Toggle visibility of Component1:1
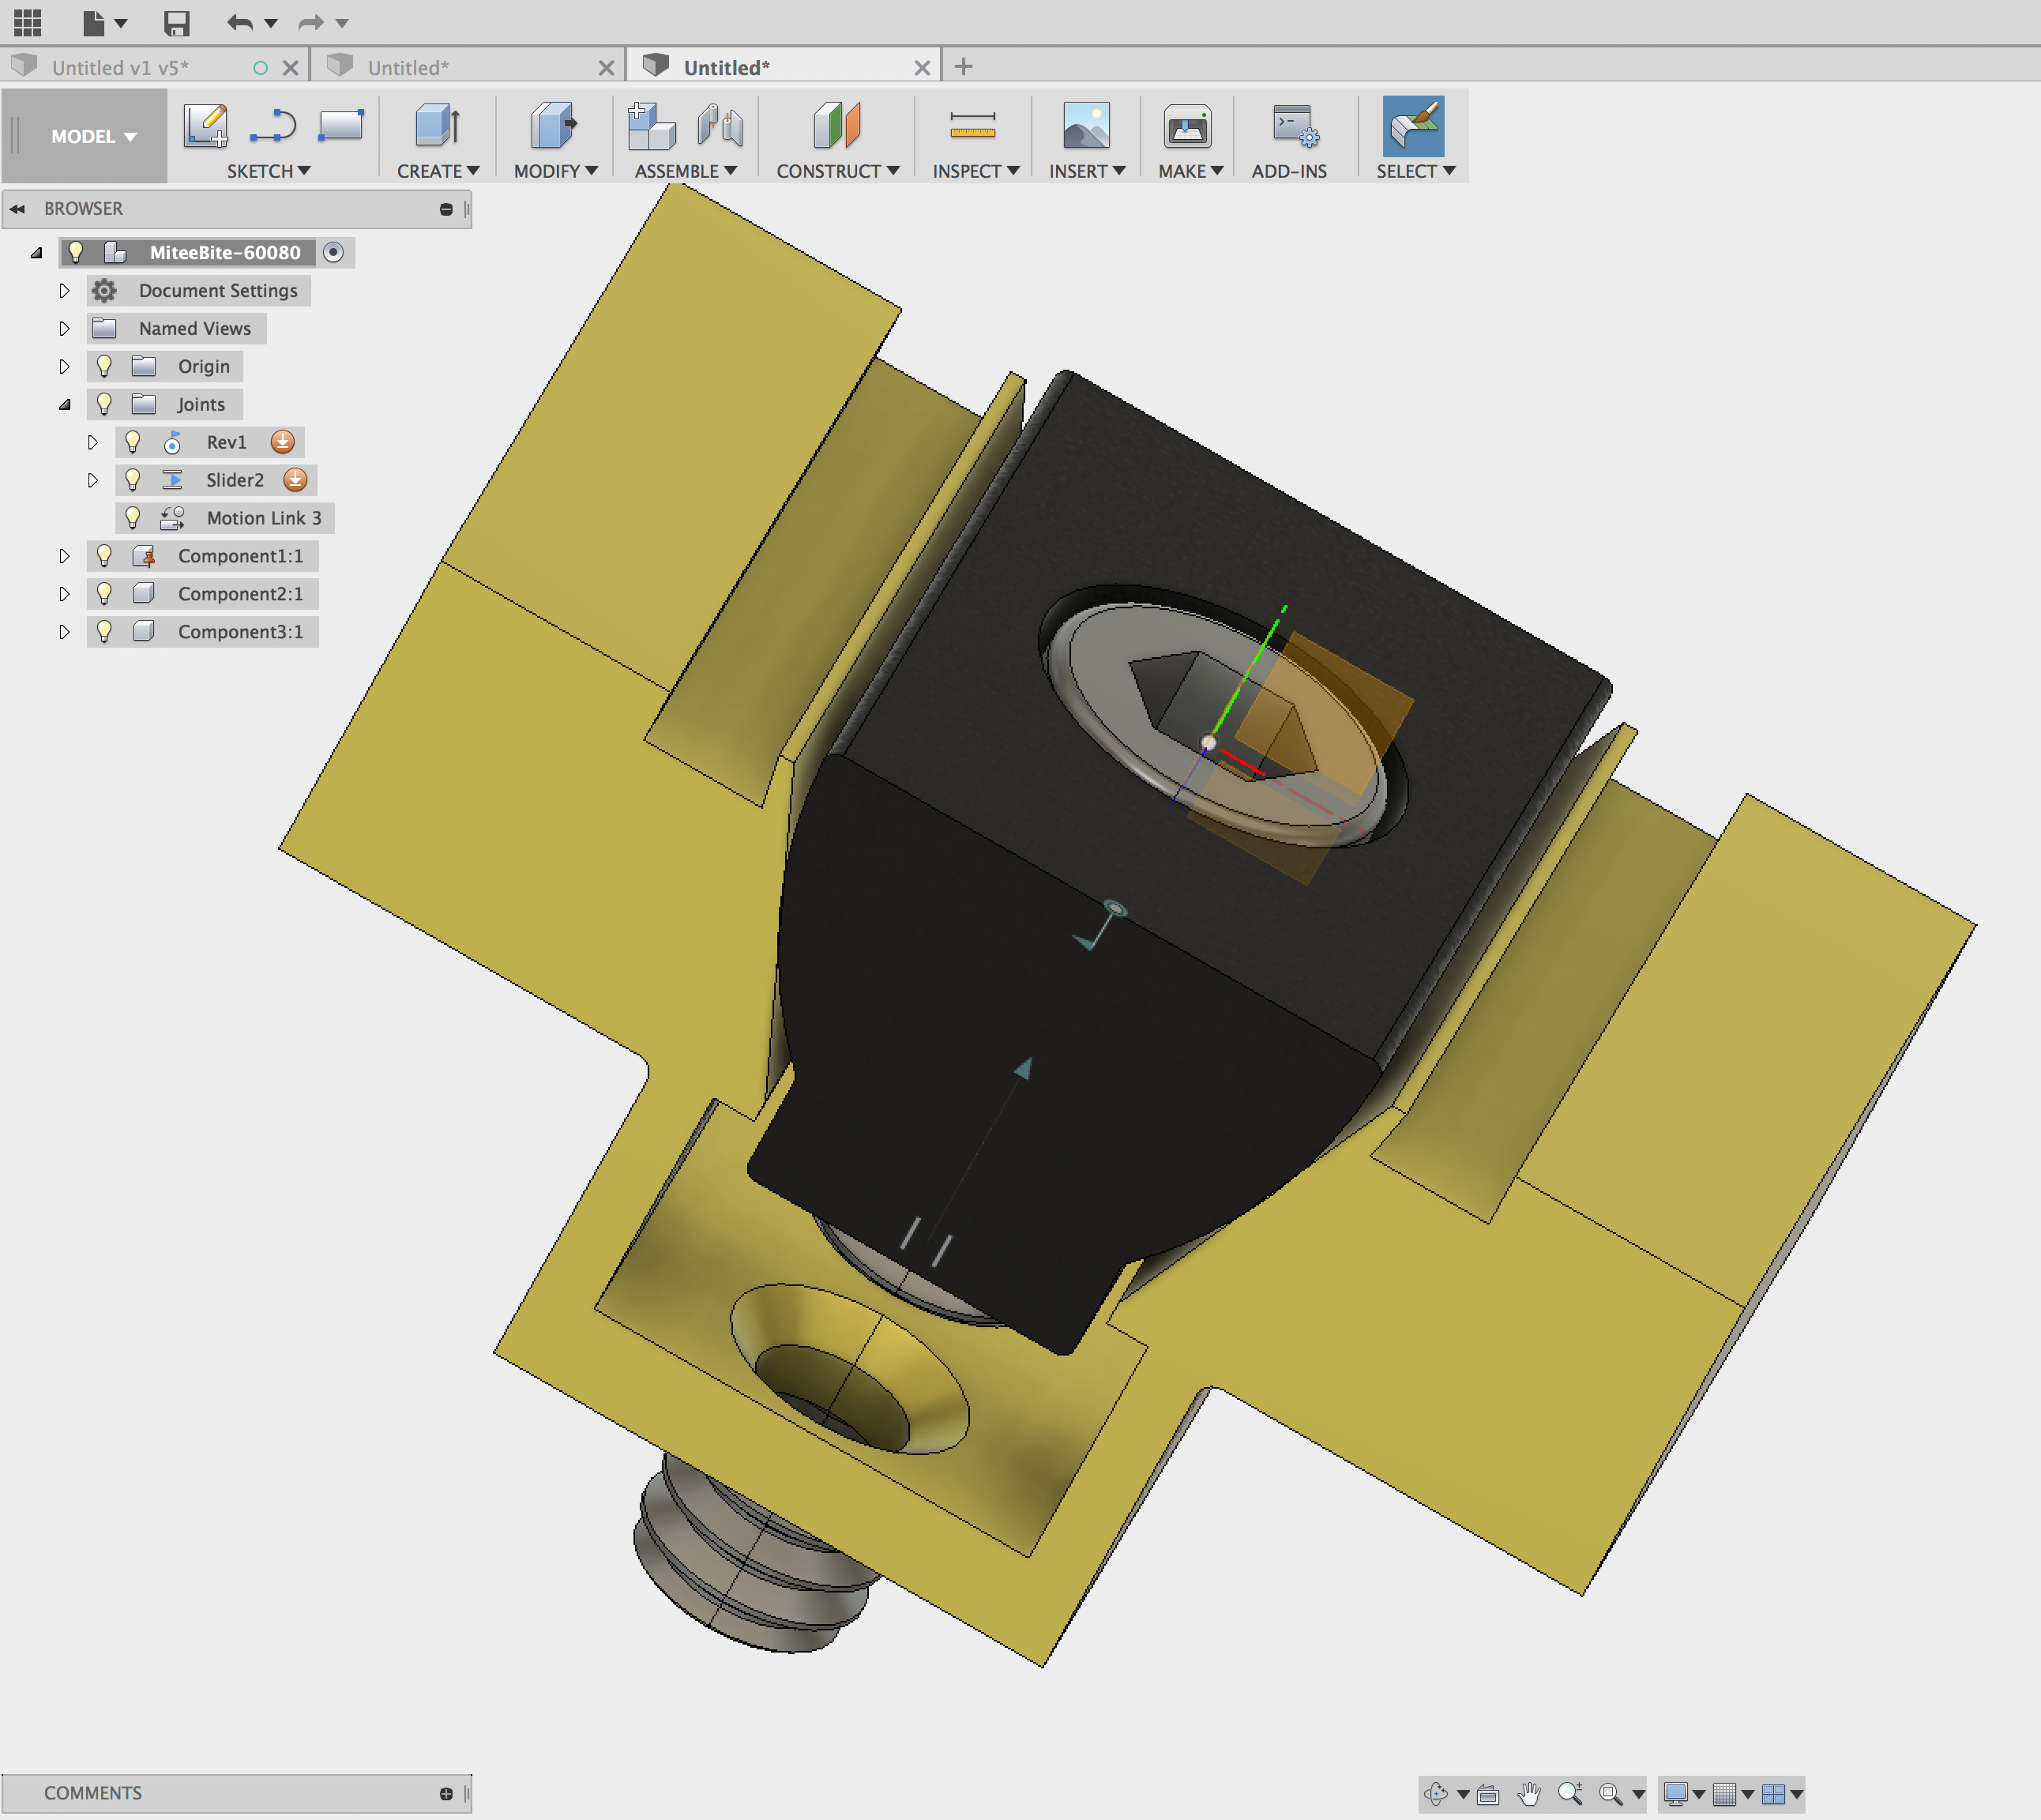The width and height of the screenshot is (2041, 1820). tap(106, 556)
